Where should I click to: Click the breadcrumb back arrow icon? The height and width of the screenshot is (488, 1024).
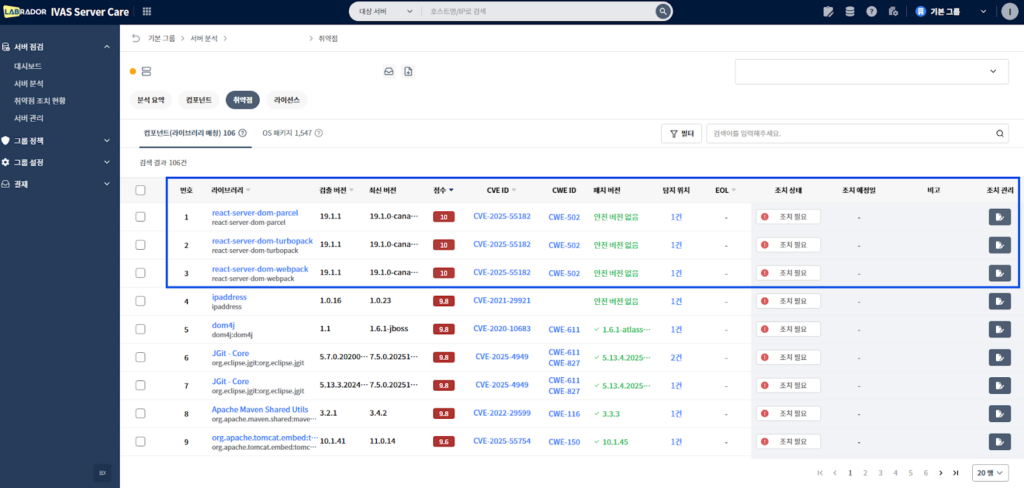(136, 38)
